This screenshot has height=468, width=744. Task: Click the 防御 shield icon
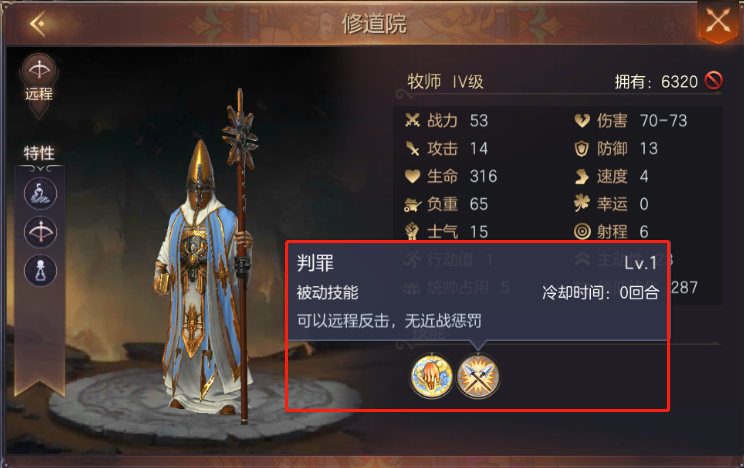582,149
